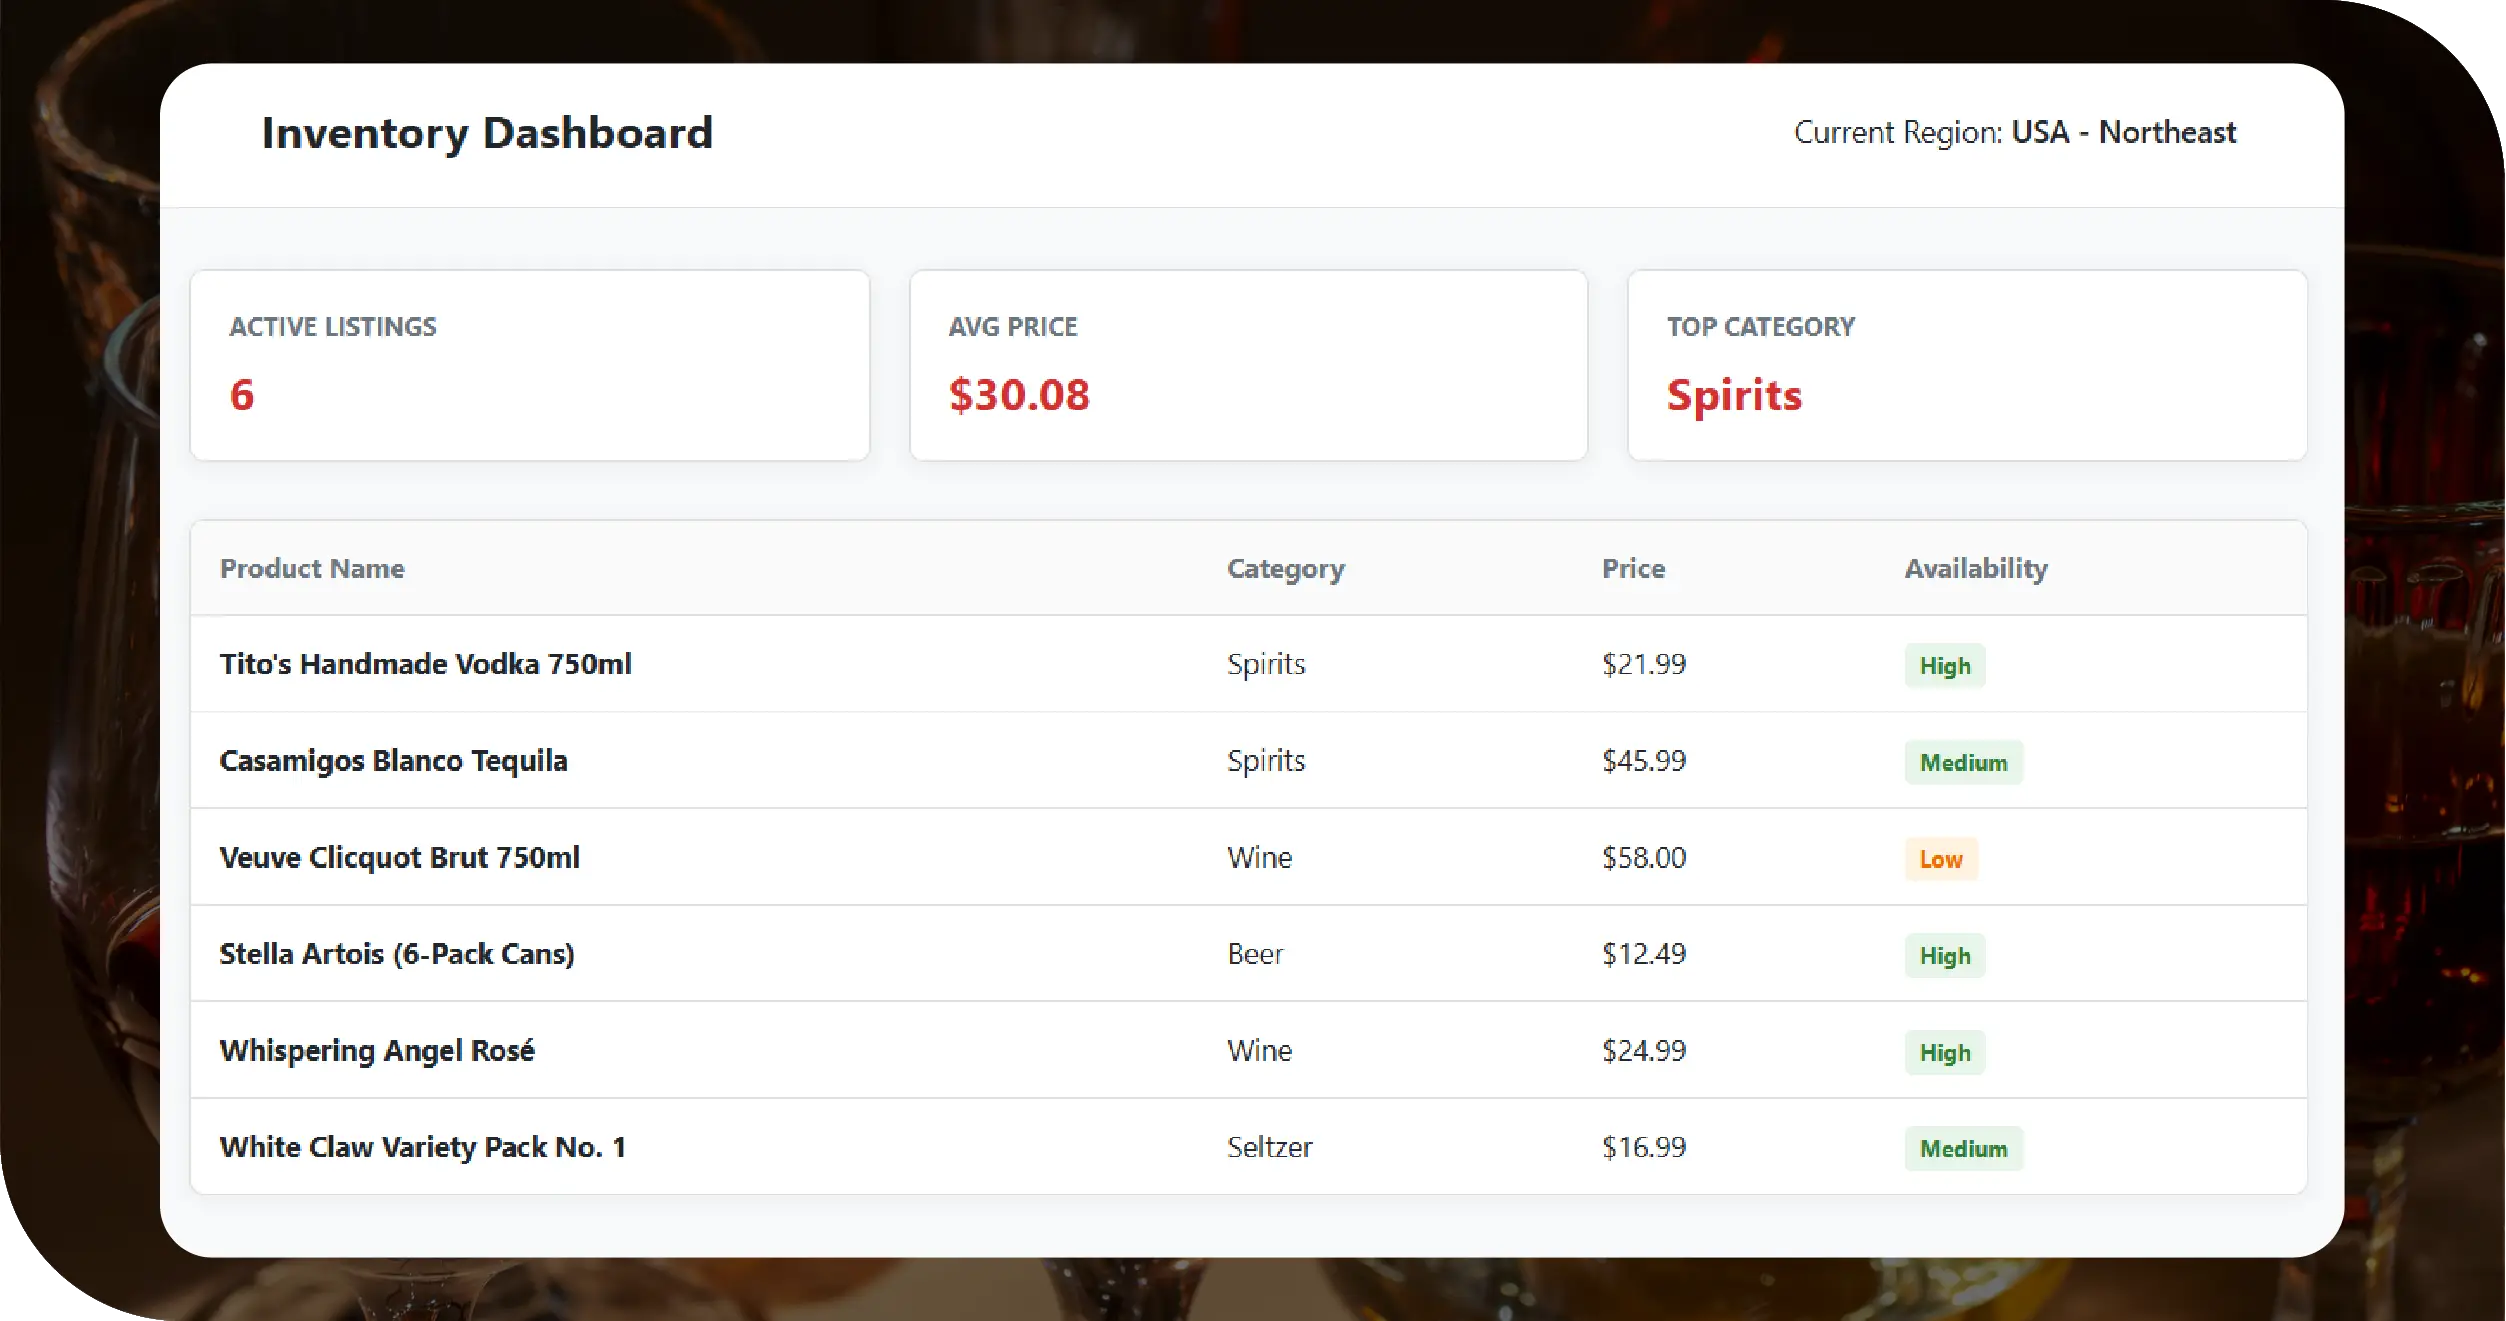The height and width of the screenshot is (1321, 2506).
Task: Click the Top Category Spirits card
Action: click(1966, 365)
